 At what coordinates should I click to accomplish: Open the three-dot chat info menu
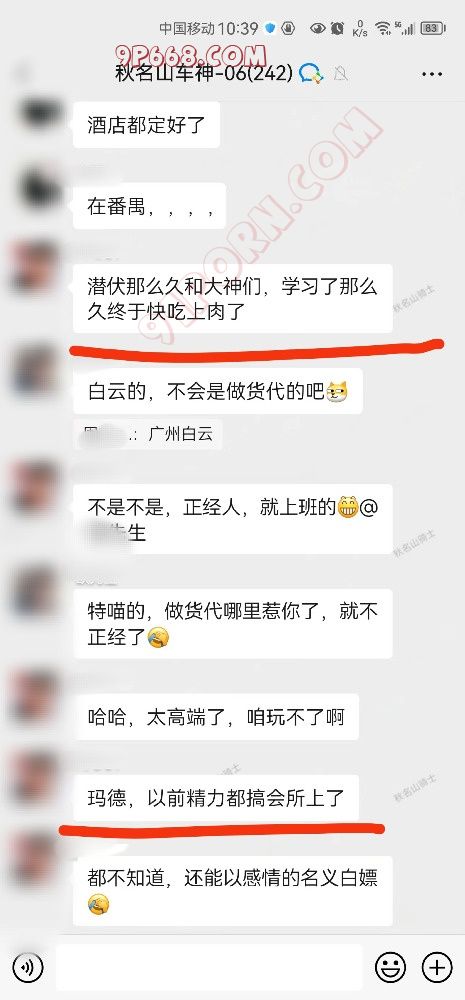pos(432,75)
